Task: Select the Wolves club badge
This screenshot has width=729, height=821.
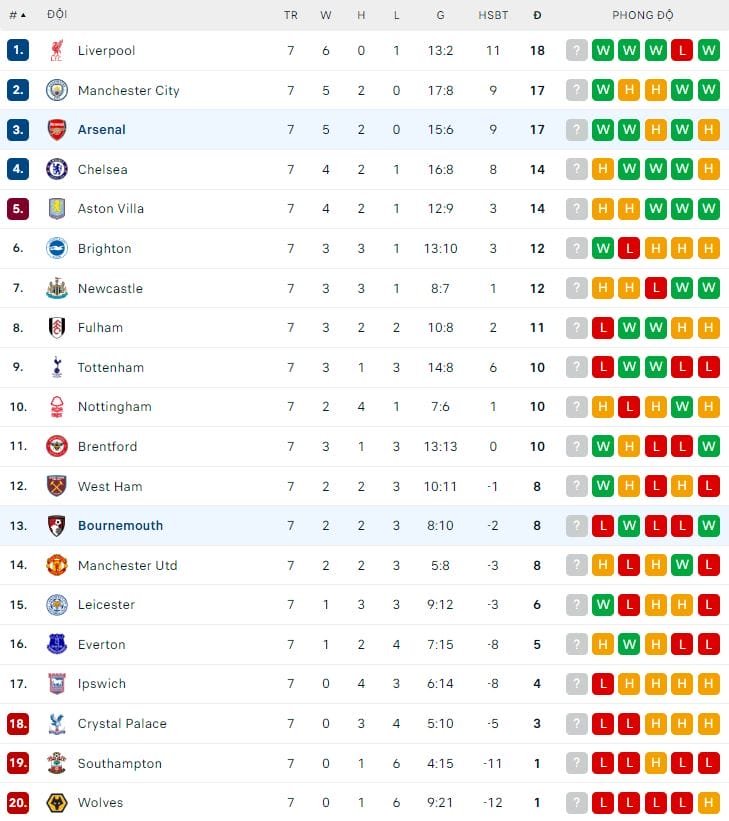Action: pyautogui.click(x=57, y=802)
